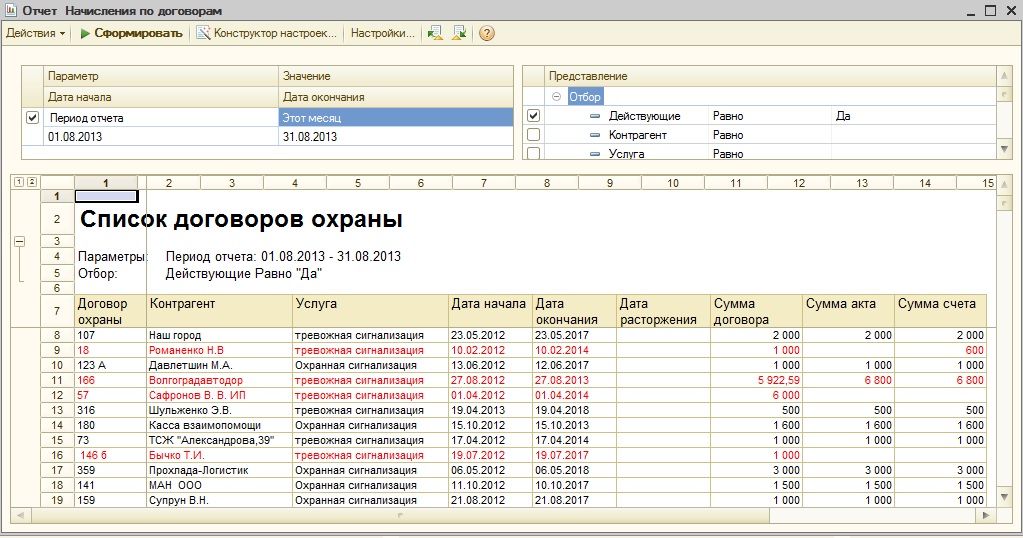Click the Бычко Т.И. cell
Screen dimensions: 1023x538
pyautogui.click(x=219, y=455)
